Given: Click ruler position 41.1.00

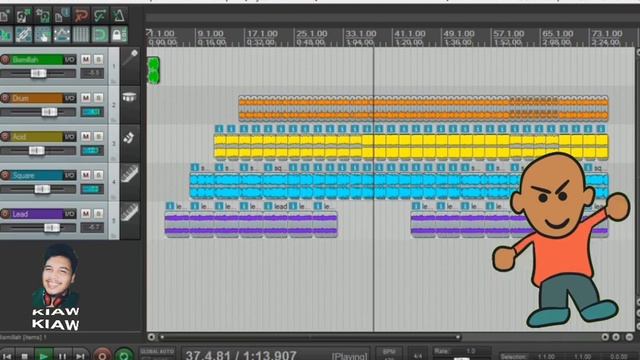Looking at the screenshot, I should (409, 33).
